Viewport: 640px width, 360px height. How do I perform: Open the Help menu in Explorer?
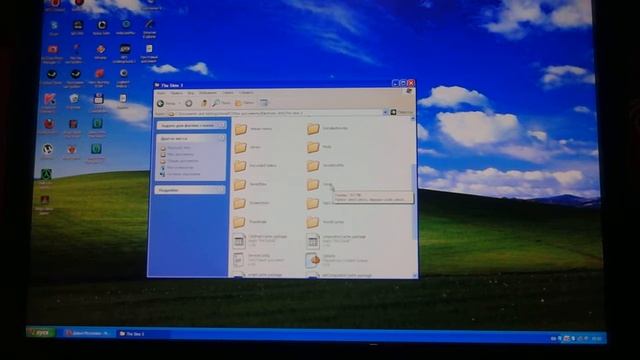[246, 93]
